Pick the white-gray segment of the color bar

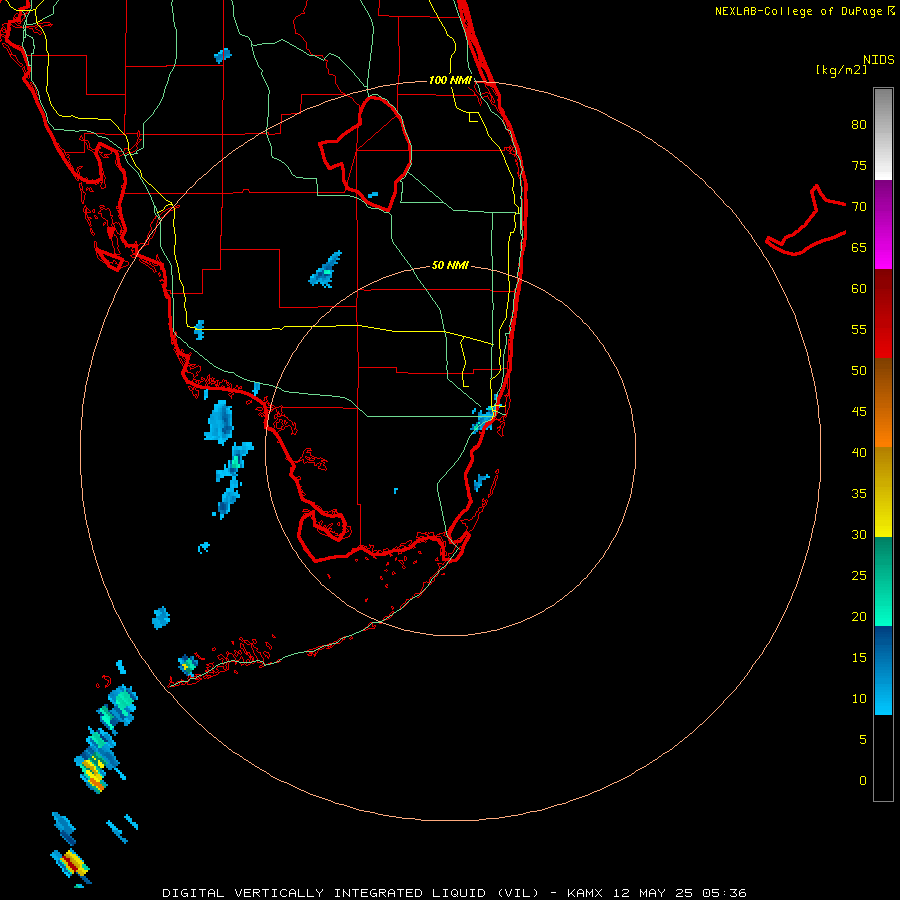tap(883, 134)
